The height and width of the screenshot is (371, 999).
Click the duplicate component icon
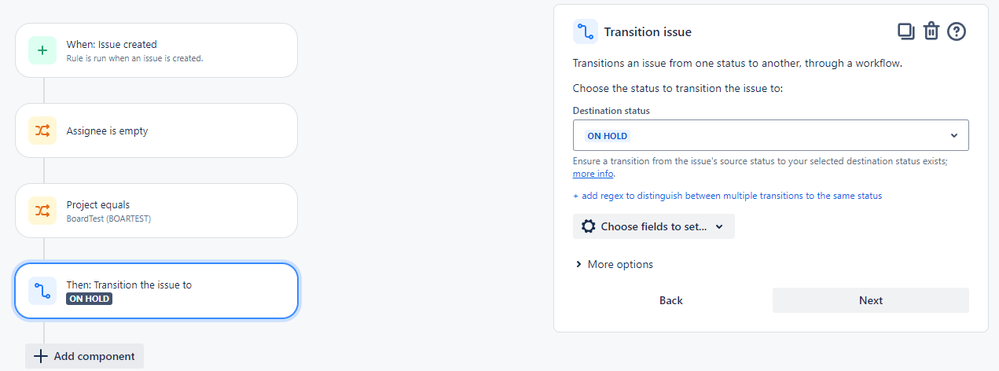click(905, 31)
